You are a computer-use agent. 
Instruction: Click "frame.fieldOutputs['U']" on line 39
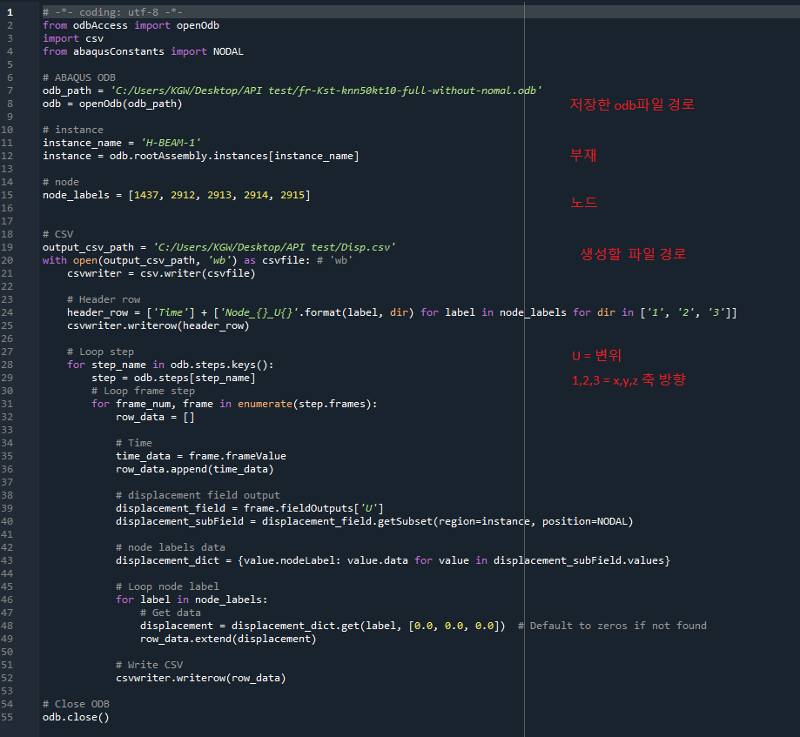(x=314, y=509)
